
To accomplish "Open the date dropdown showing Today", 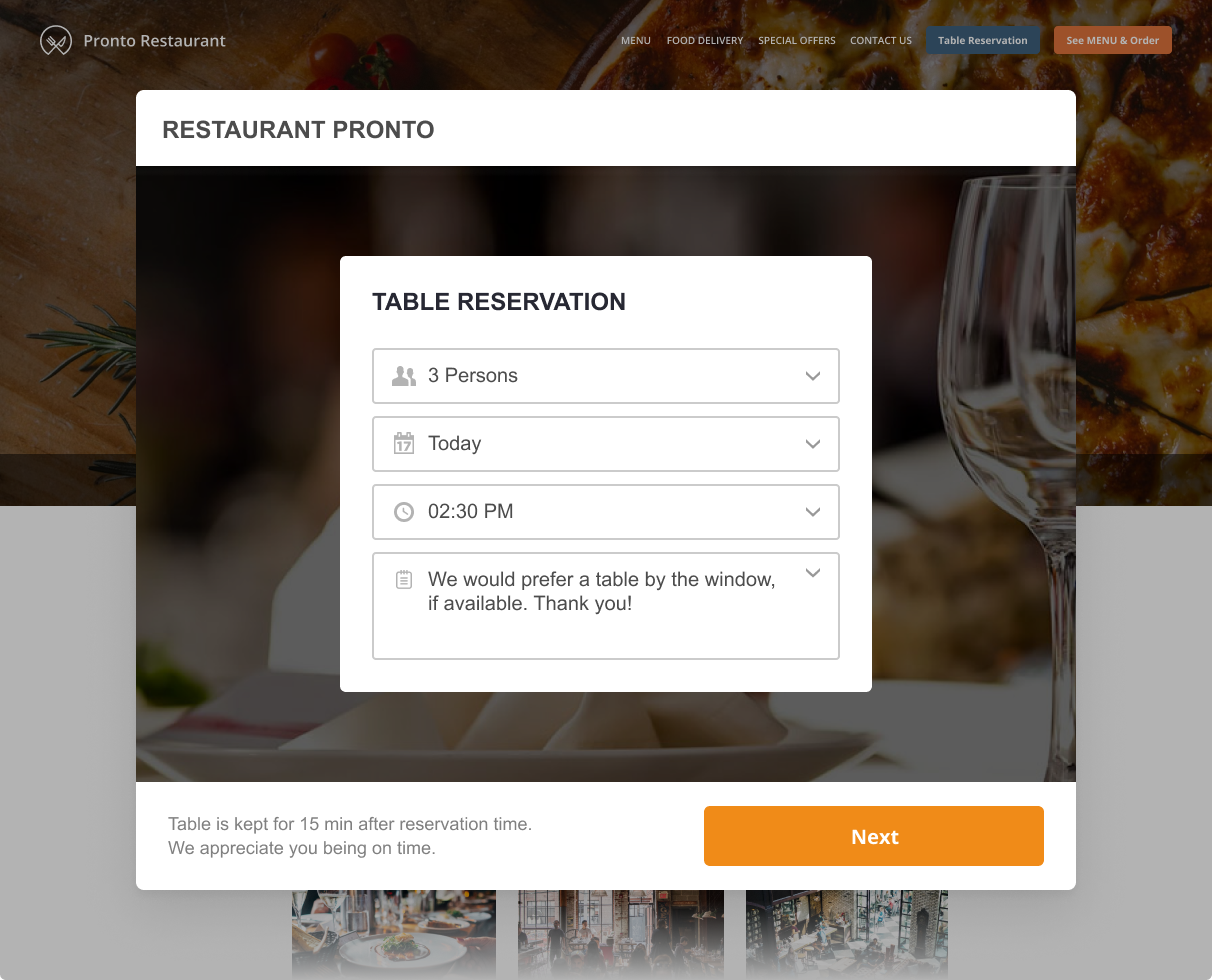I will point(606,444).
